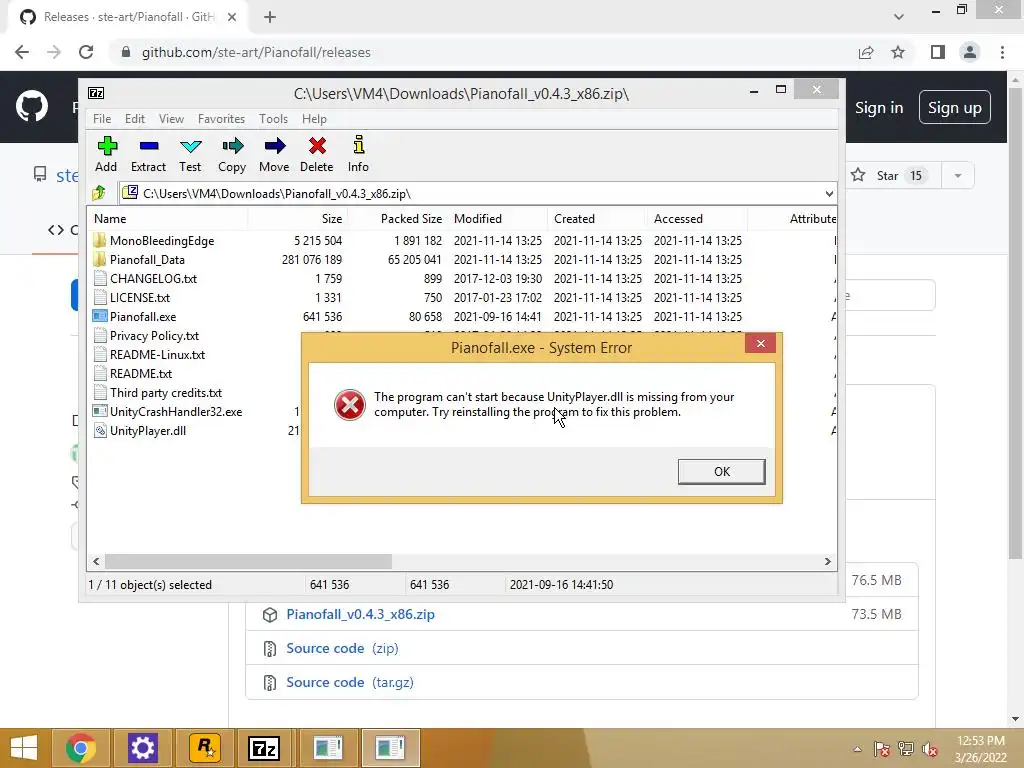
Task: Download Source code (zip) link
Action: 342,648
